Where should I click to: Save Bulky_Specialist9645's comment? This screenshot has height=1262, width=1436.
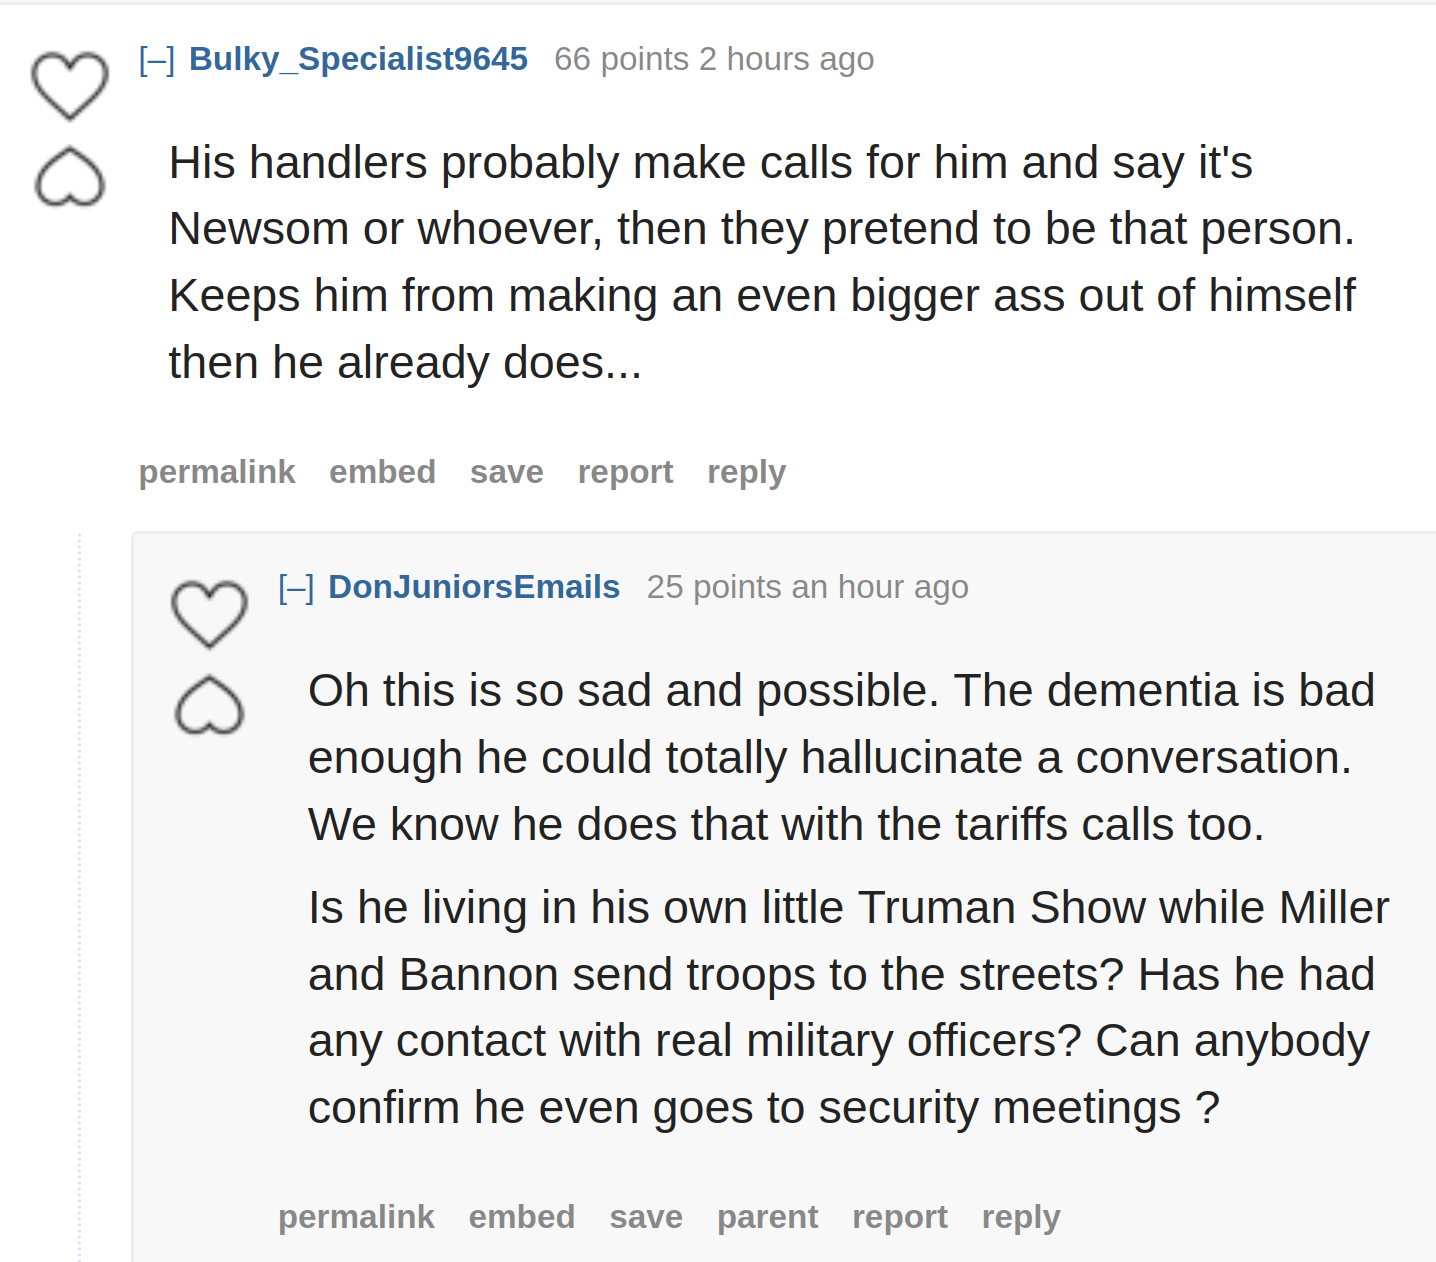click(x=507, y=472)
